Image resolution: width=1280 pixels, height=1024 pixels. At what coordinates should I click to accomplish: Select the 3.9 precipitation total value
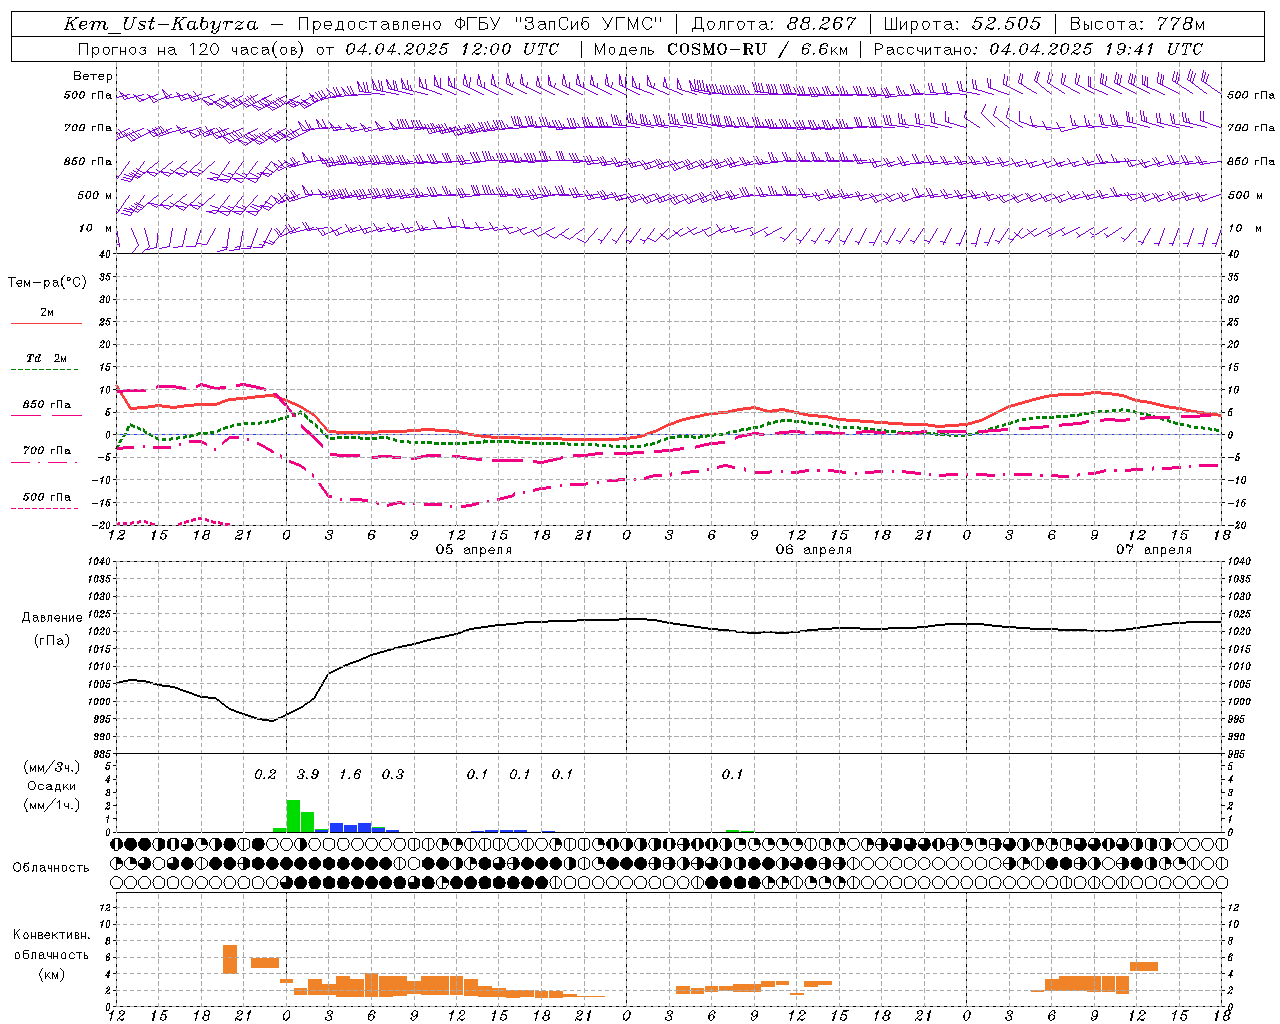(x=308, y=774)
